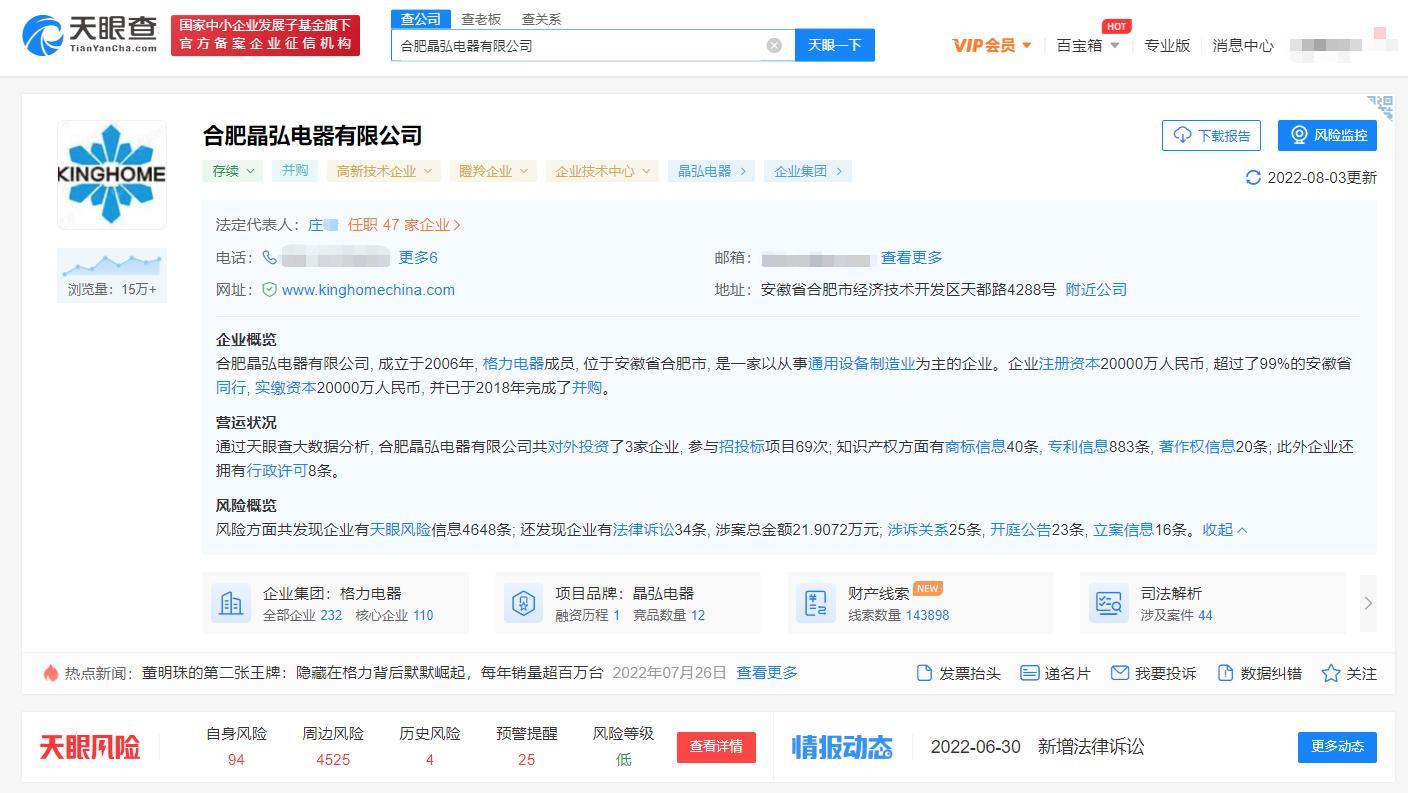
Task: Click 更多6 phone numbers link
Action: point(418,257)
